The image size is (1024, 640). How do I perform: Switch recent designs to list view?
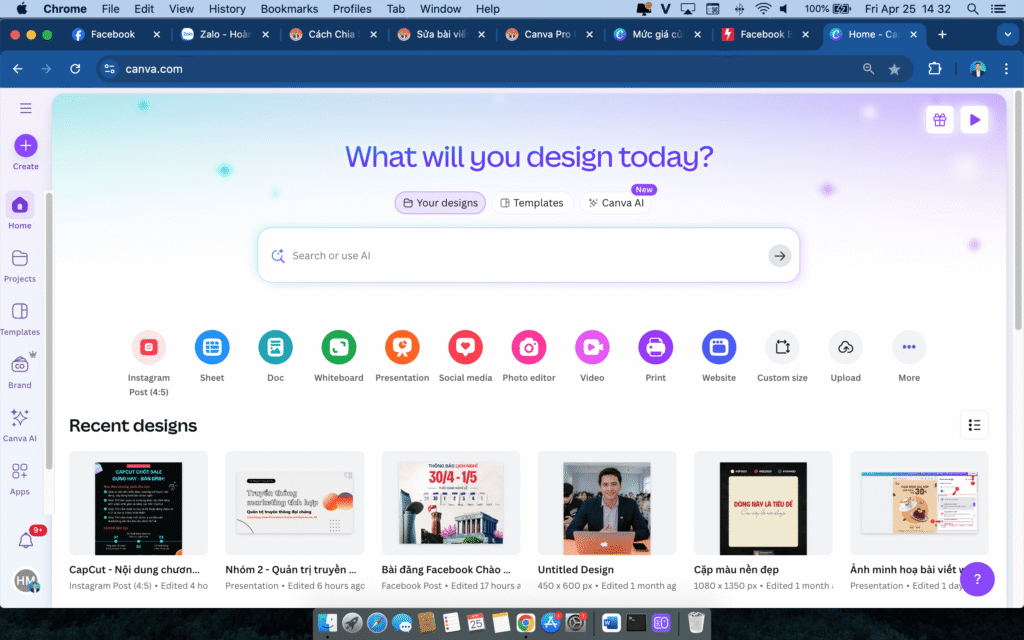[x=974, y=425]
